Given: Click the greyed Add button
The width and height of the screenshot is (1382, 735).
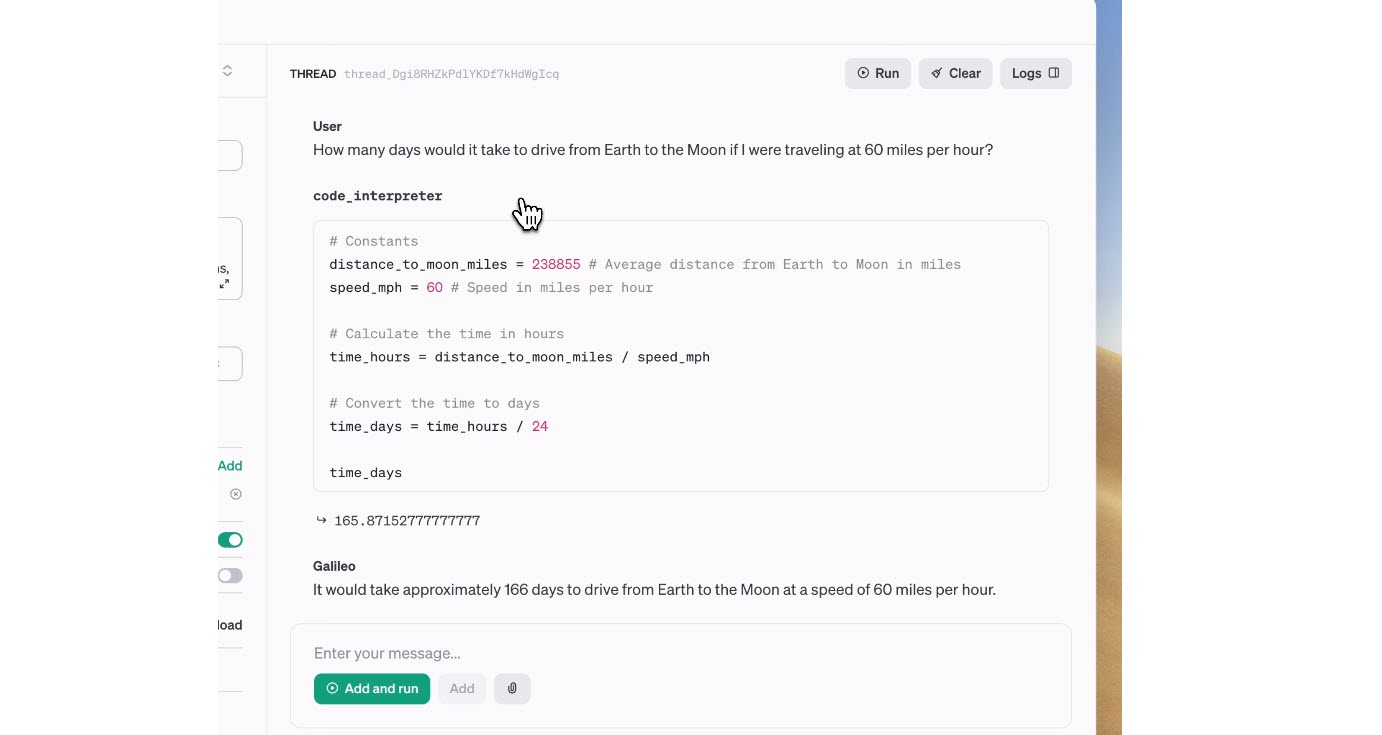Looking at the screenshot, I should click(x=462, y=688).
